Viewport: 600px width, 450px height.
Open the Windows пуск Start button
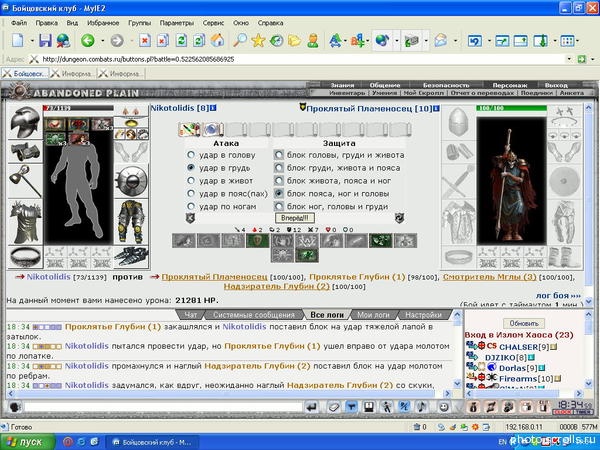coord(28,442)
